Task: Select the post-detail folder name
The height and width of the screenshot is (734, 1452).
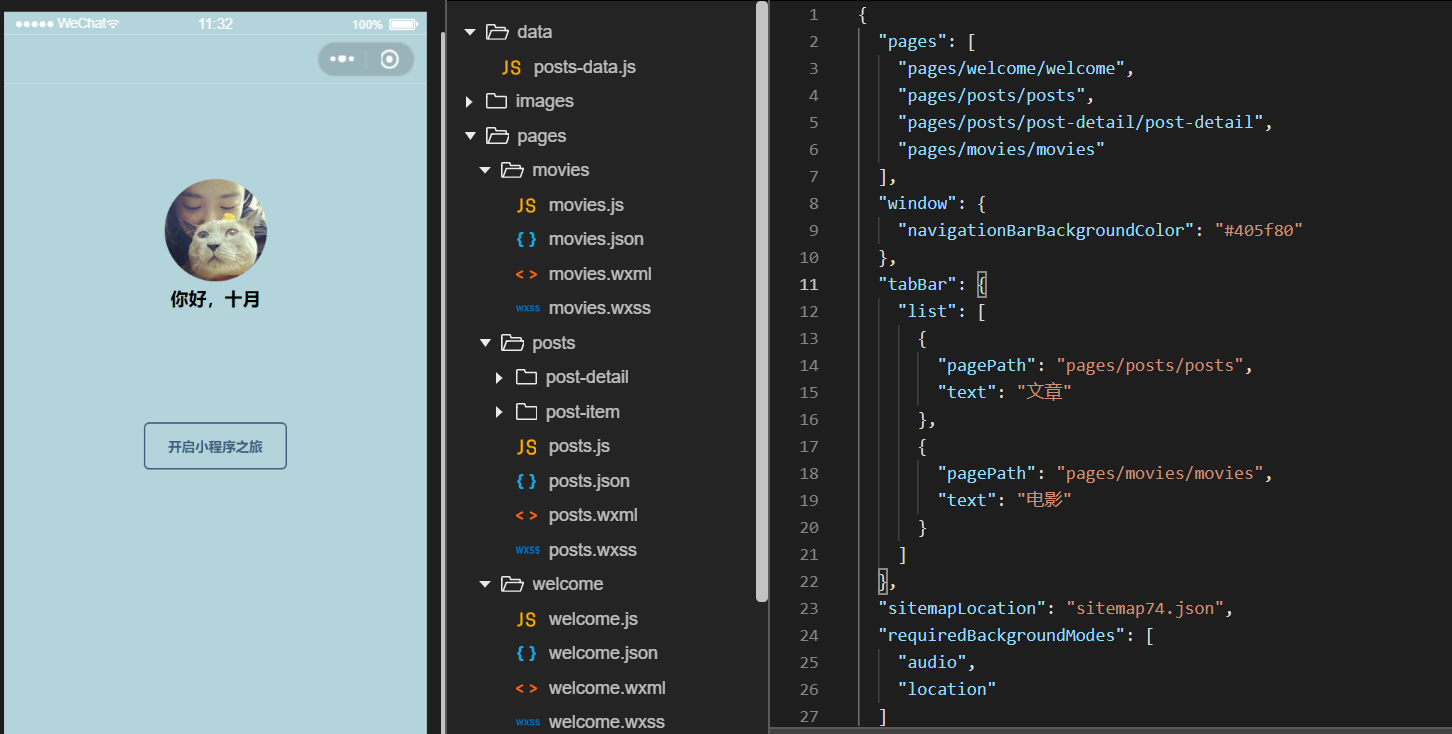Action: pyautogui.click(x=587, y=377)
